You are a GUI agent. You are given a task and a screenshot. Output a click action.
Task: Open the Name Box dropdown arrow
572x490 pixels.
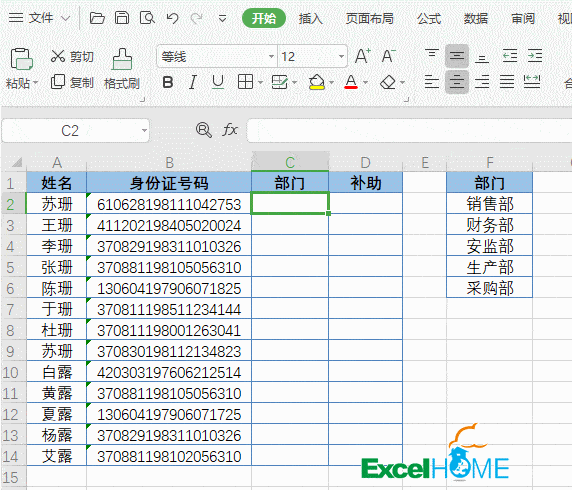[x=144, y=130]
